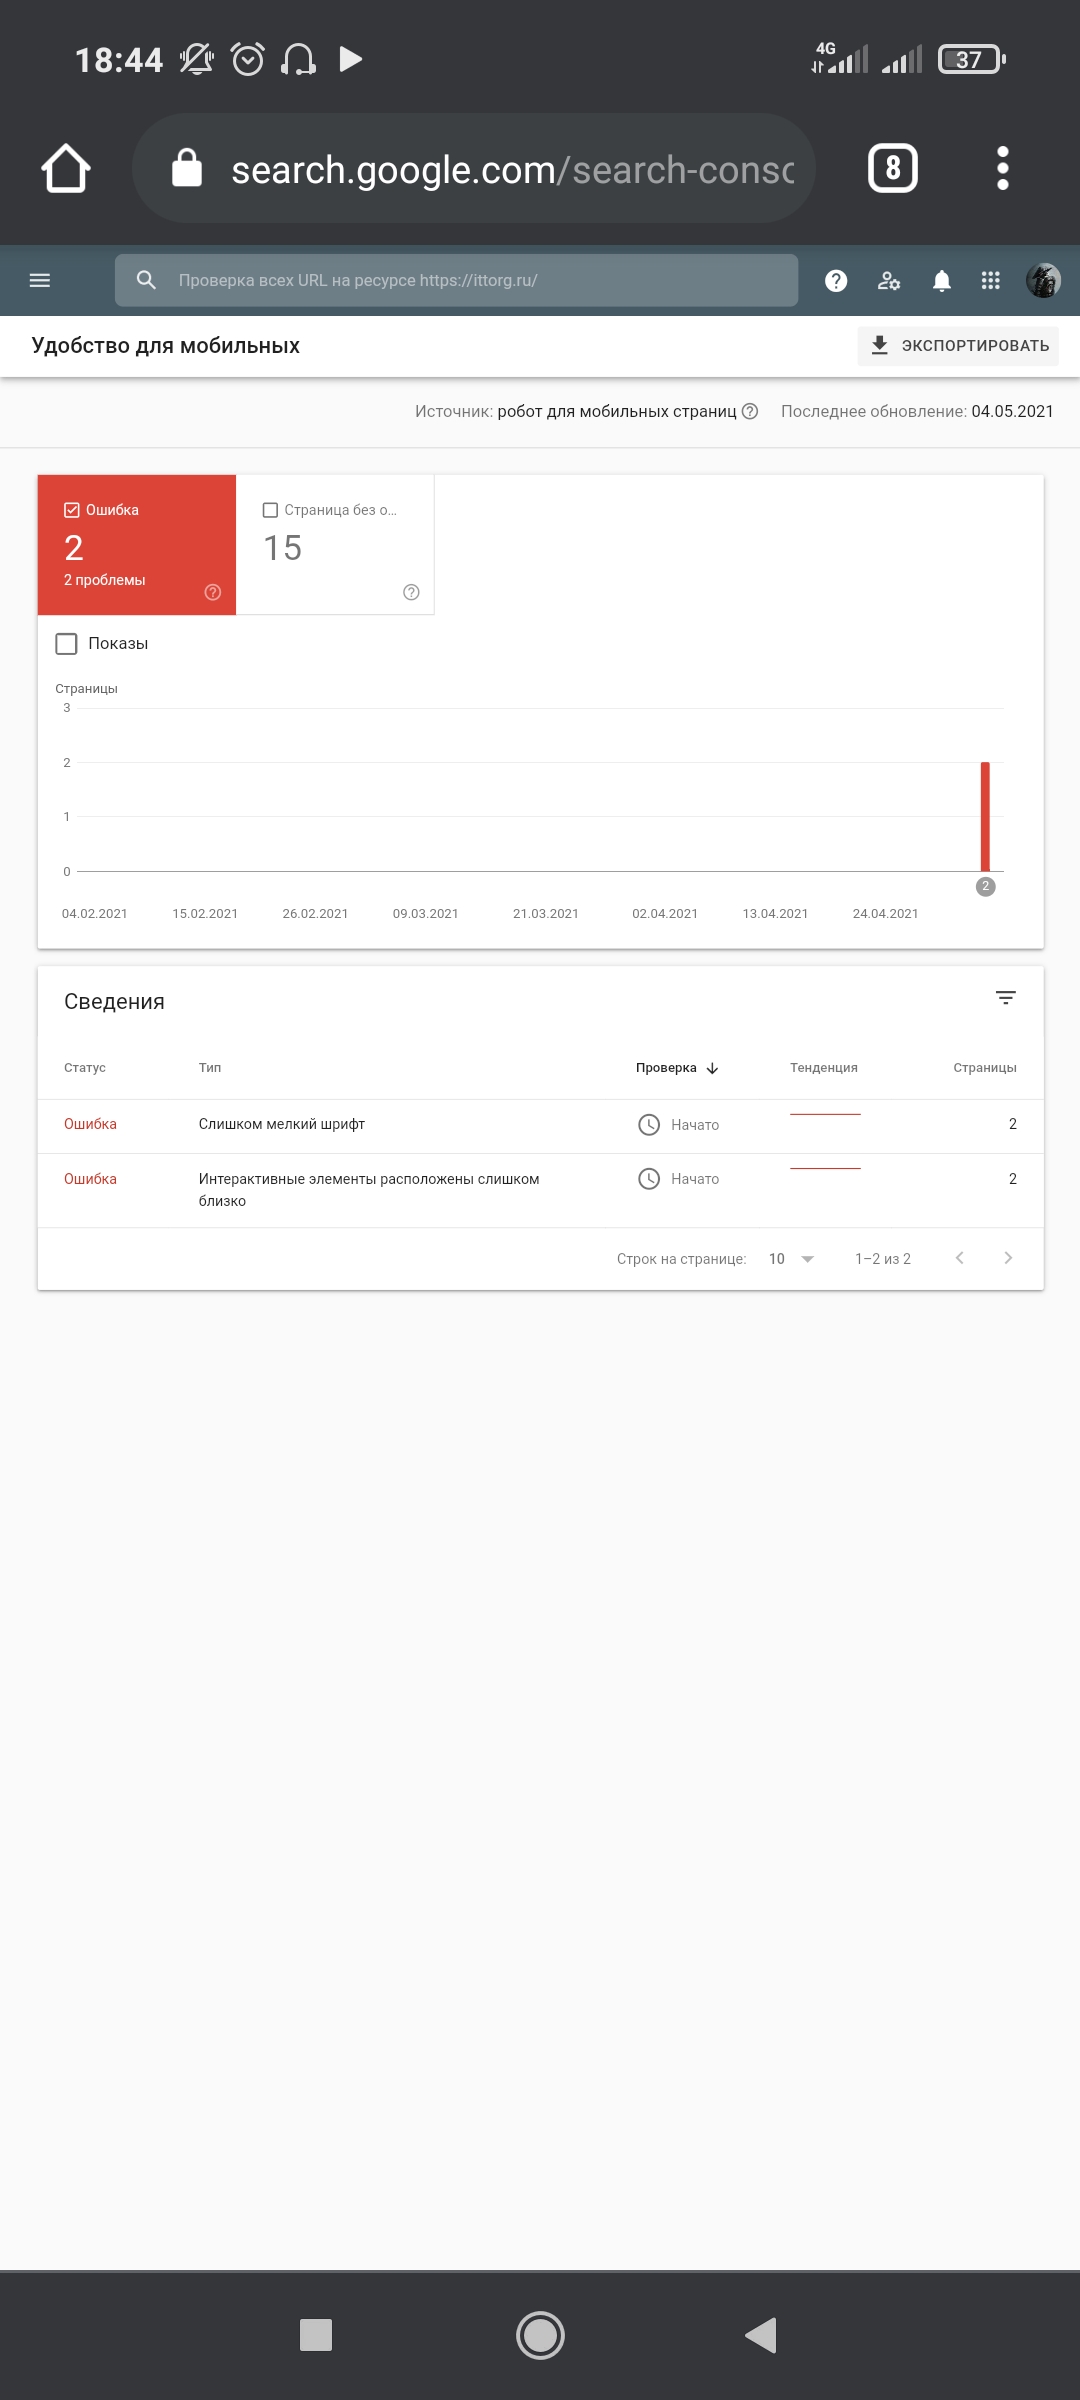Viewport: 1080px width, 2400px height.
Task: Open the browser tab switcher showing 8
Action: (892, 168)
